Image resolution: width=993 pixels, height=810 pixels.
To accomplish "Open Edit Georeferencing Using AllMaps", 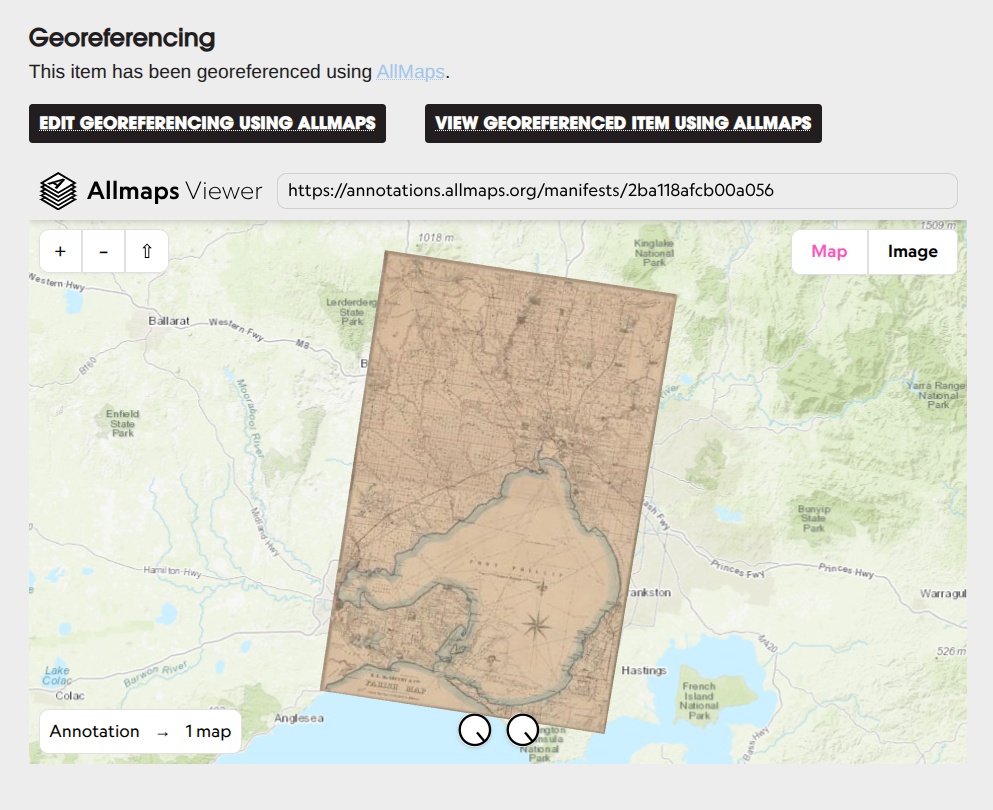I will point(207,123).
